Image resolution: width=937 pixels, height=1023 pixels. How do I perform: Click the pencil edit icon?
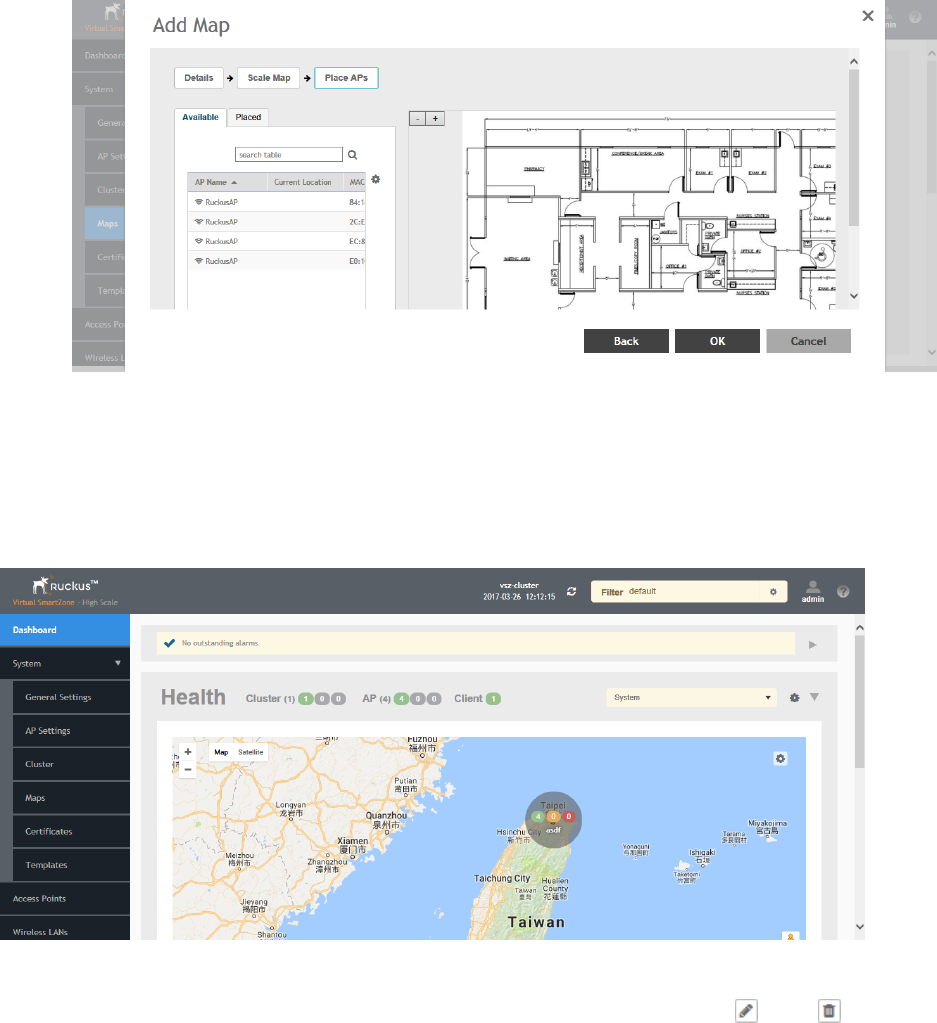tap(746, 1011)
